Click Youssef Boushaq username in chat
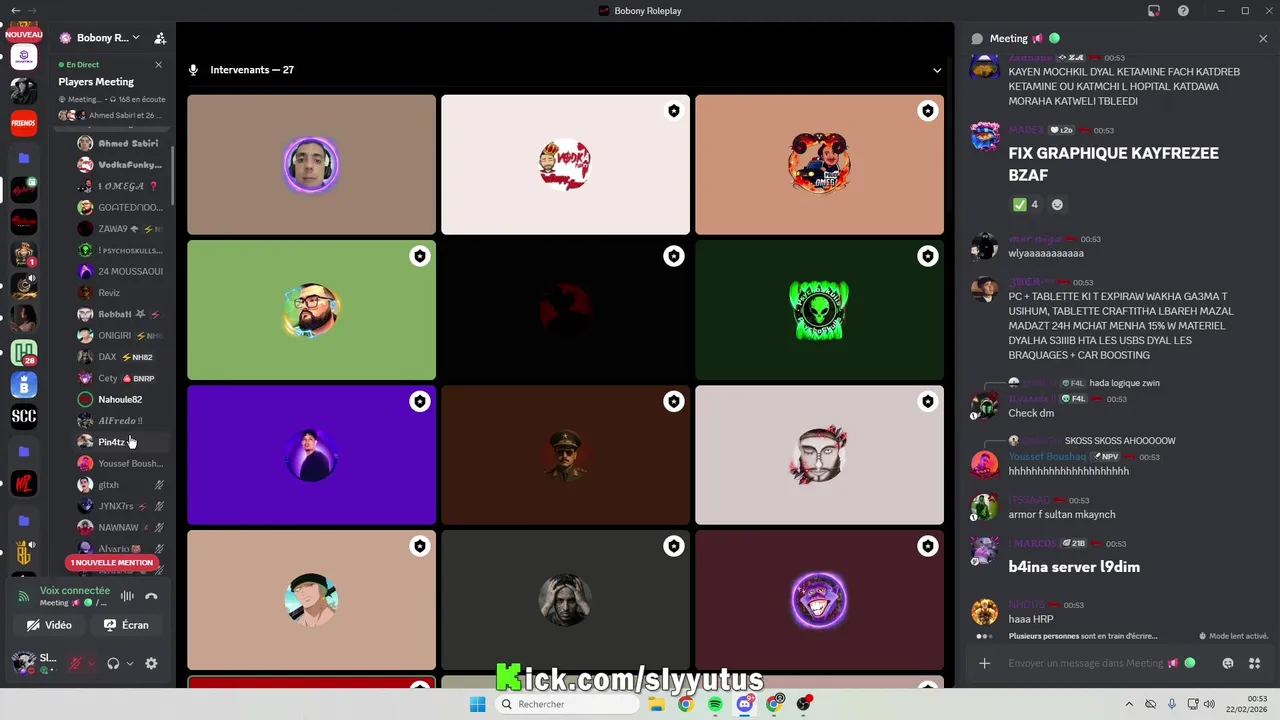This screenshot has width=1280, height=720. coord(1047,457)
